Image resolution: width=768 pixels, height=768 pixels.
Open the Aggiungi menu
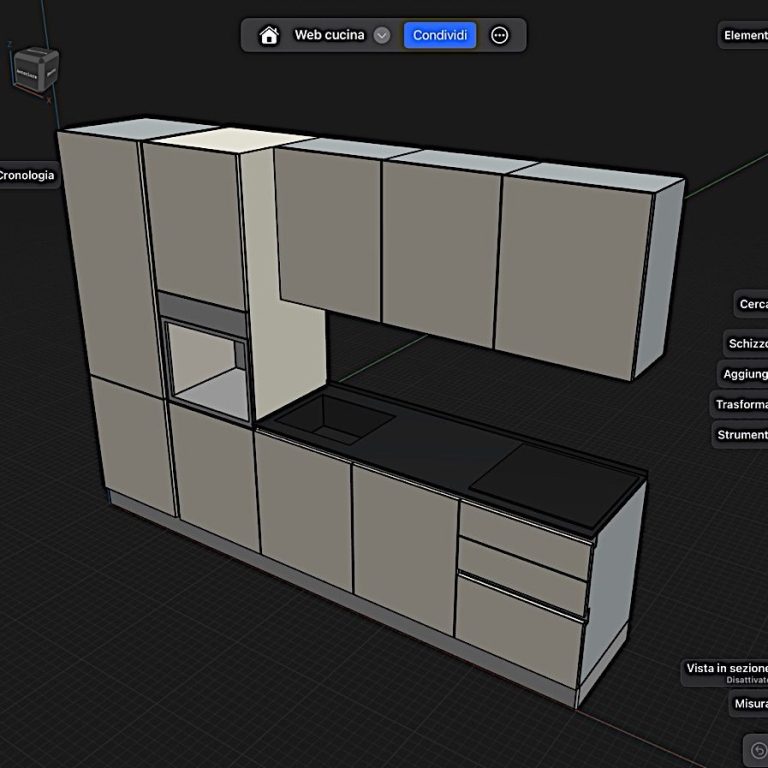tap(744, 374)
